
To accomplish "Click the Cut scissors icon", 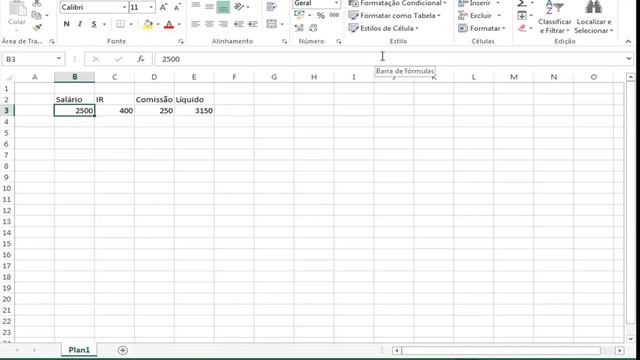I will [37, 3].
